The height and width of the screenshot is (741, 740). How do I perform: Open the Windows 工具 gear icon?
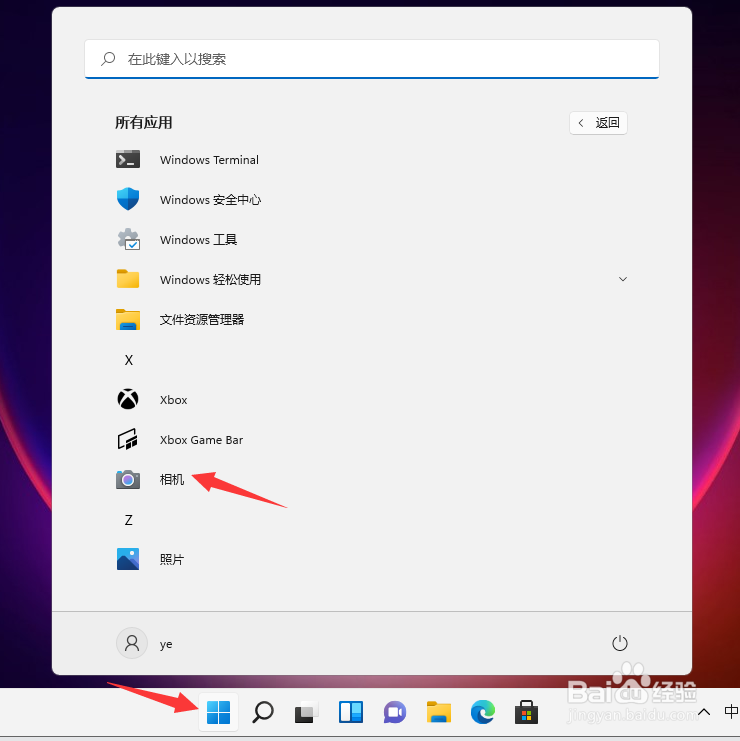pyautogui.click(x=128, y=239)
